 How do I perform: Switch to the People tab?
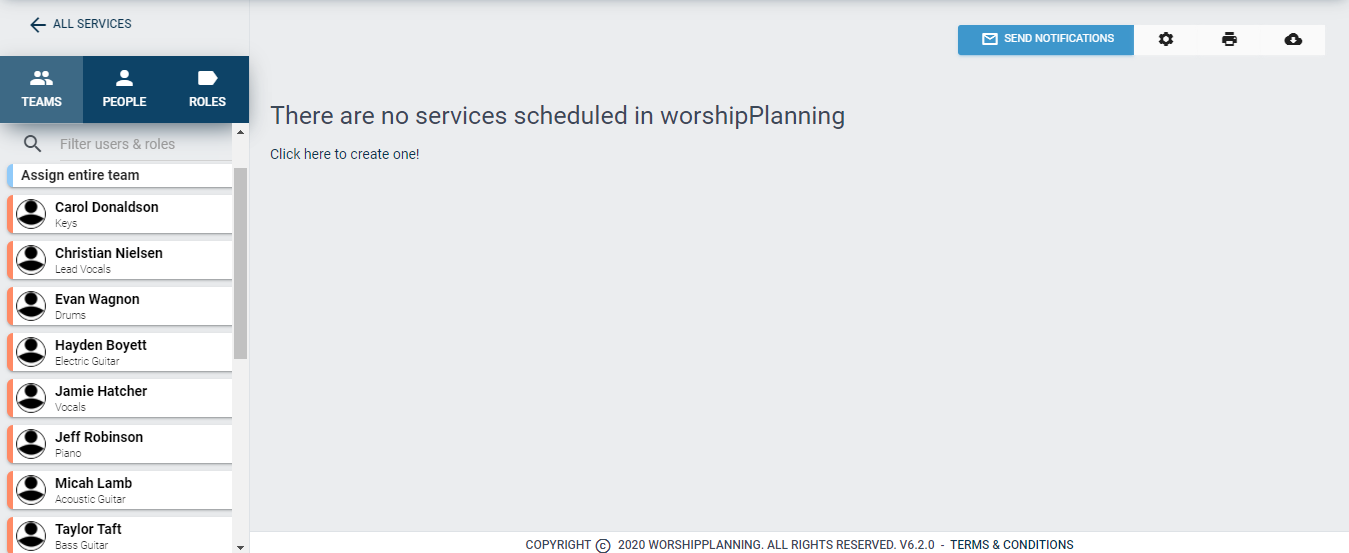click(x=124, y=89)
